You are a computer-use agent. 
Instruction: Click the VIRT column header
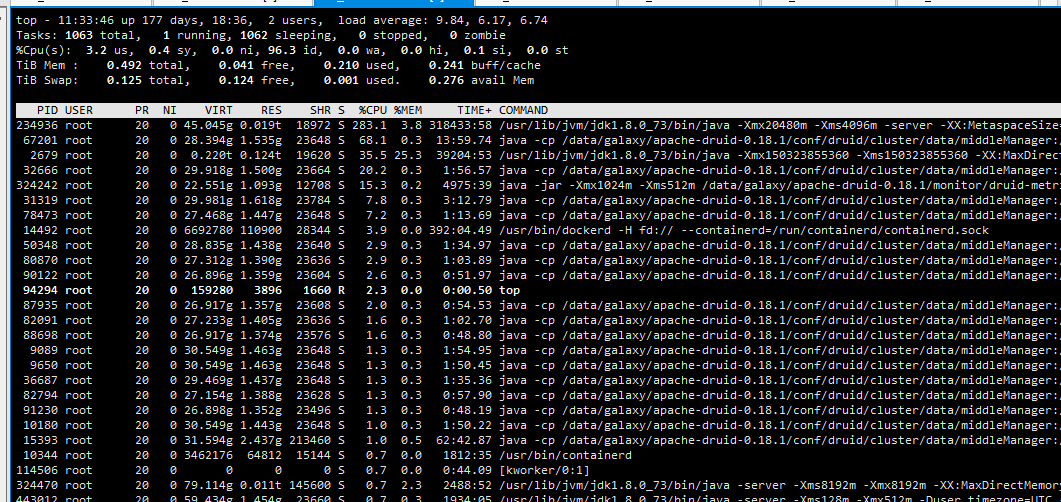[219, 110]
